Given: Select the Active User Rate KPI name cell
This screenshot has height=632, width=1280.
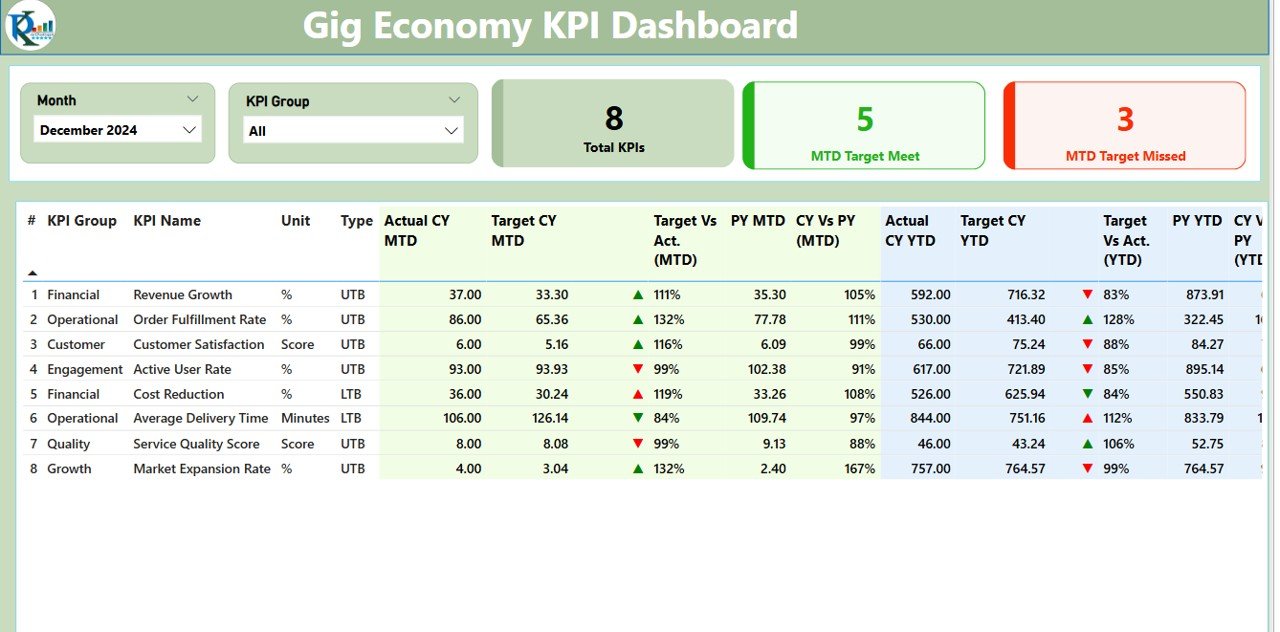Looking at the screenshot, I should (x=182, y=370).
